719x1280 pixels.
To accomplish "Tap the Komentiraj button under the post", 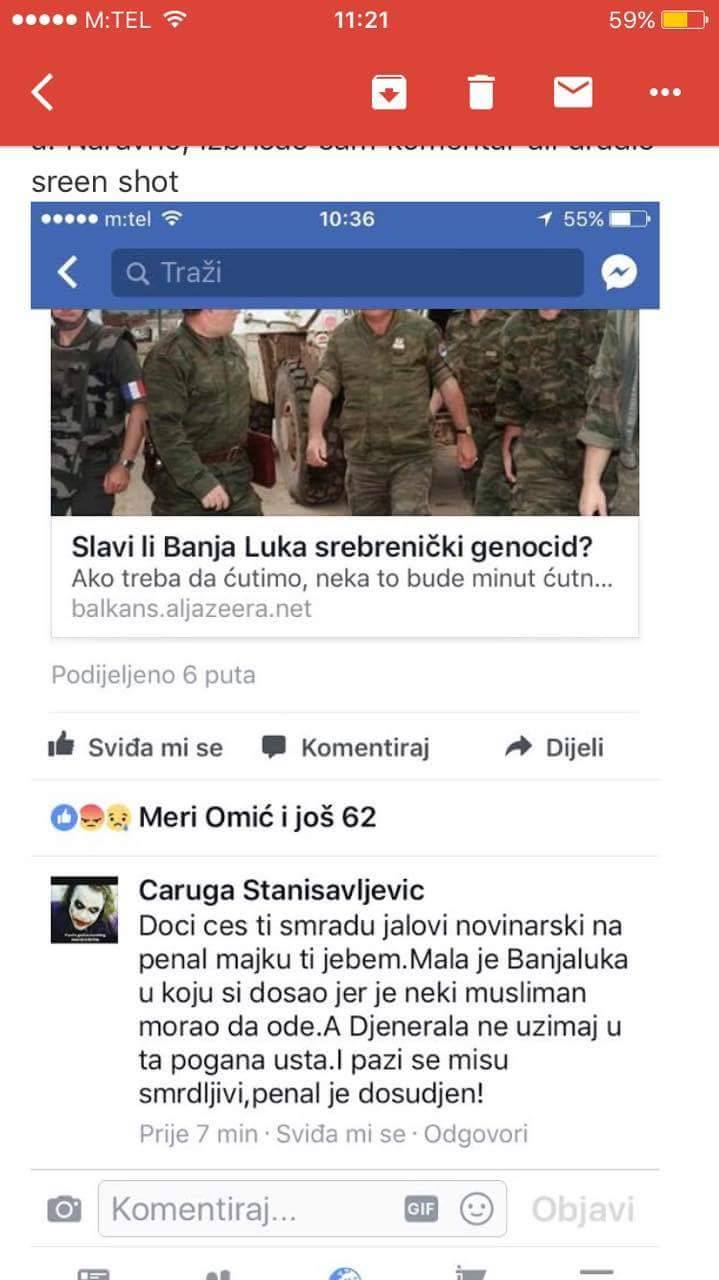I will point(345,747).
